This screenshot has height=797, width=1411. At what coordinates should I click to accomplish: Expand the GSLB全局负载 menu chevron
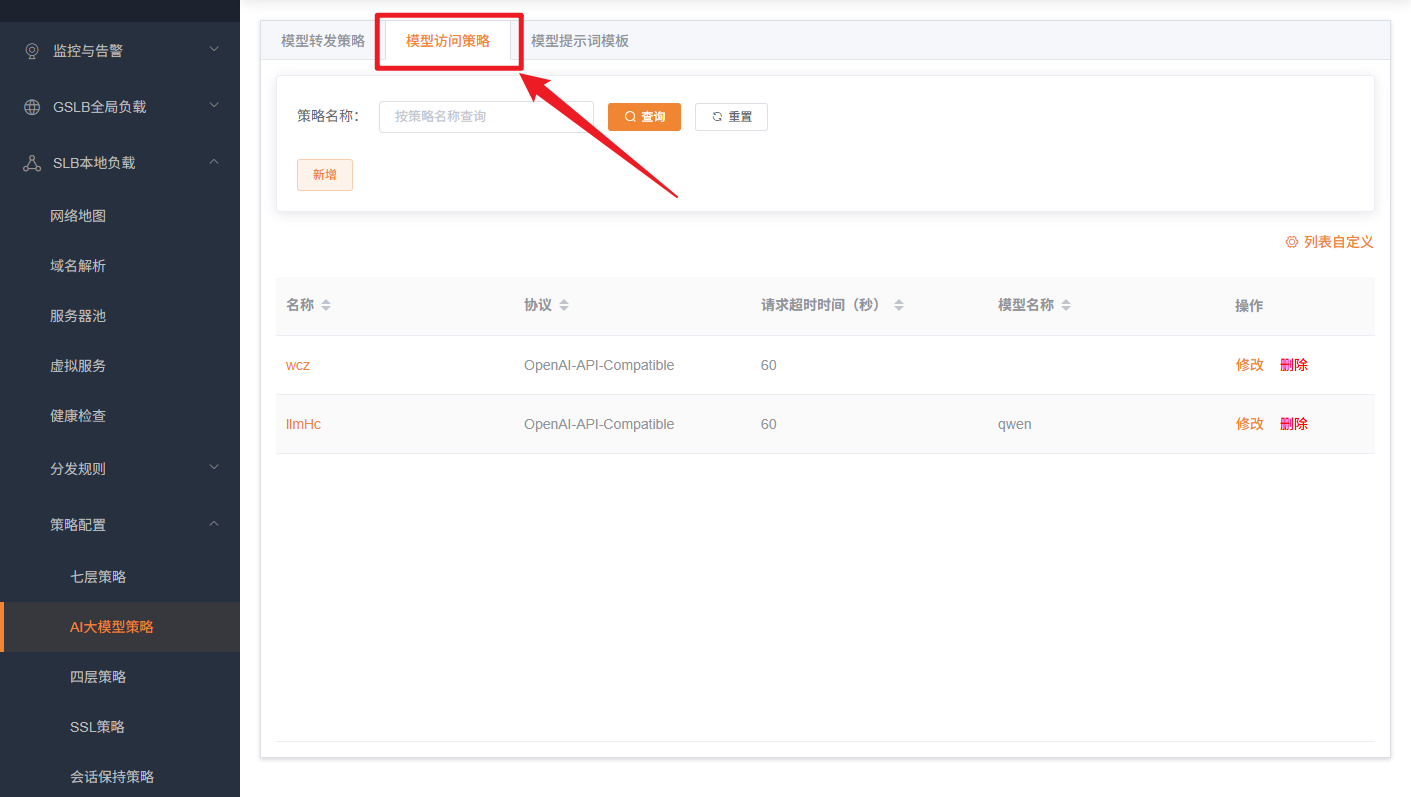pos(214,105)
